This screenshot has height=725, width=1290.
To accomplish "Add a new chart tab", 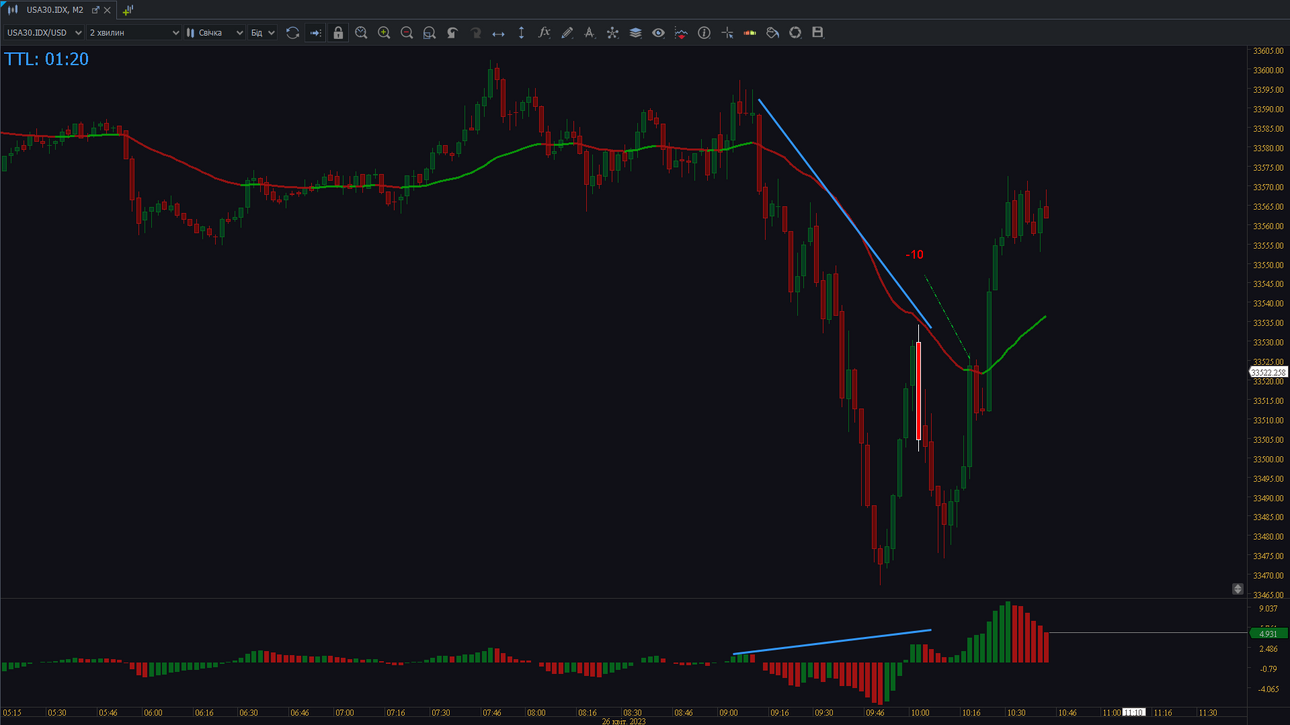I will point(127,10).
